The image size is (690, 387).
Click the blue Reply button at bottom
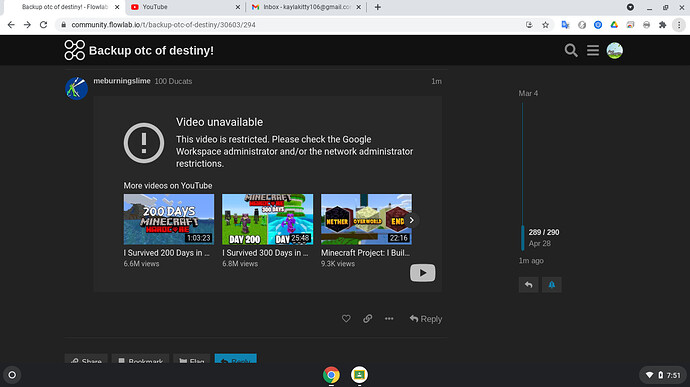point(236,359)
